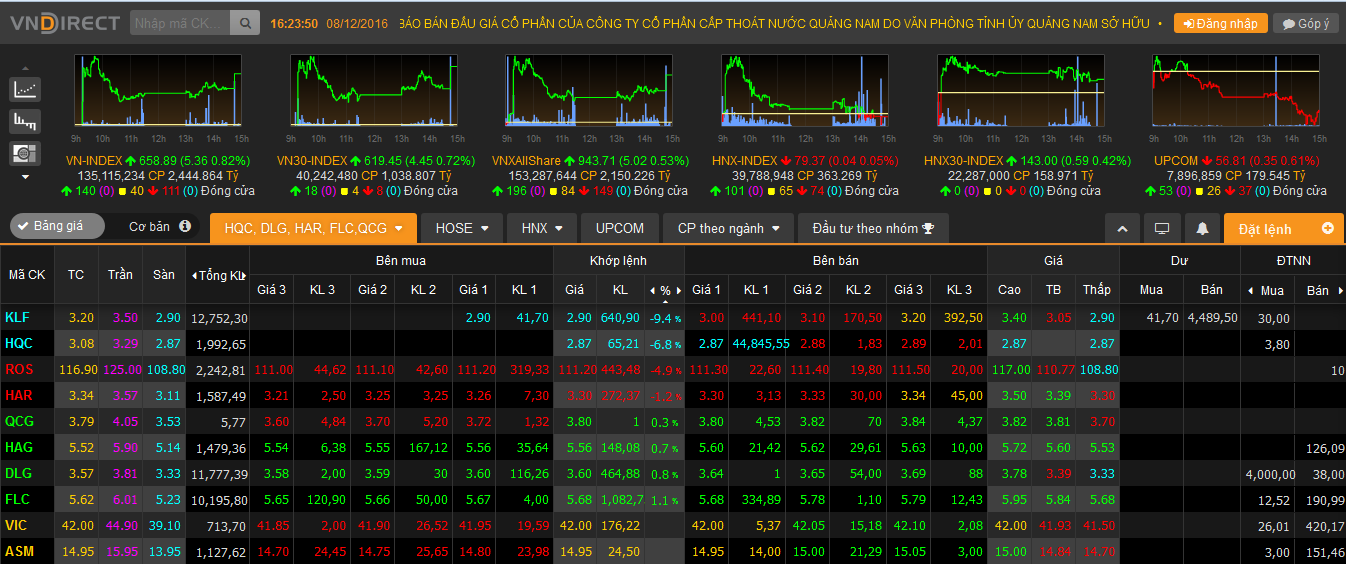Click the Góp ý feedback button

tap(1306, 23)
